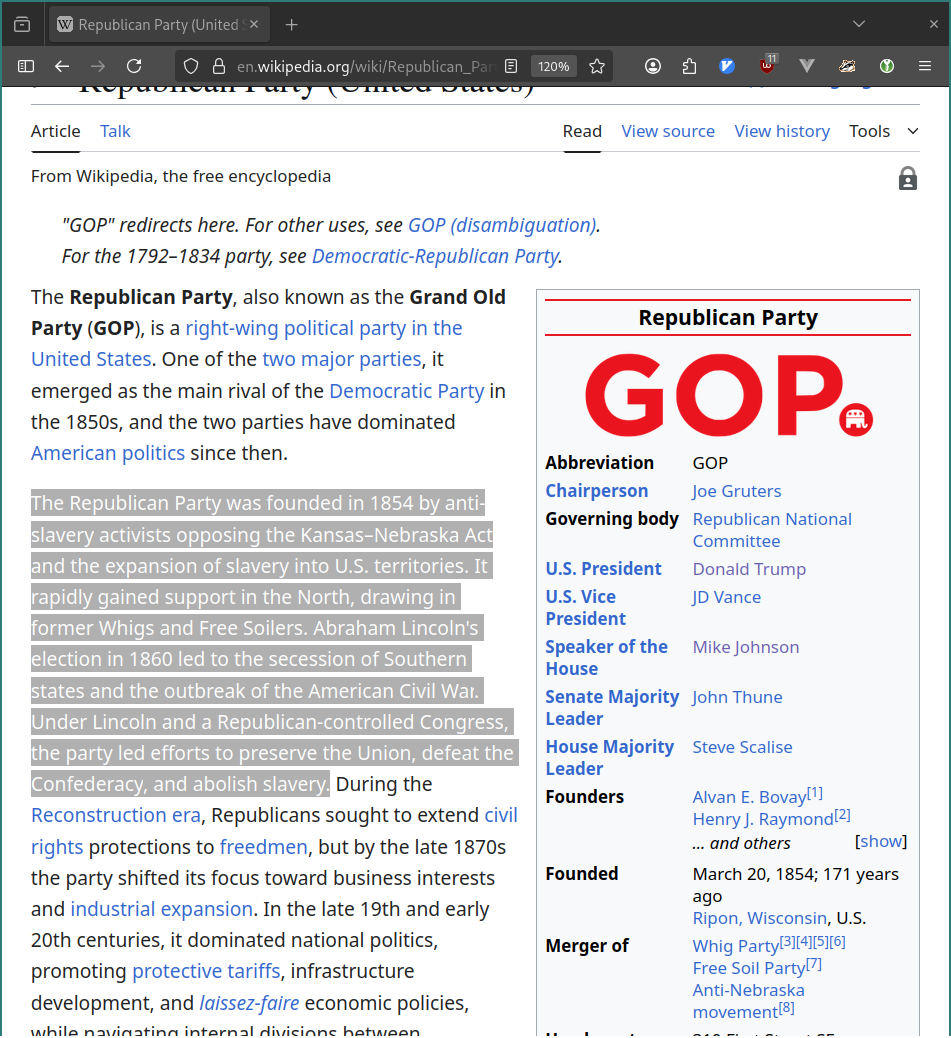Open the Joe Gruters link
Screen dimensions: 951x1038
[737, 491]
